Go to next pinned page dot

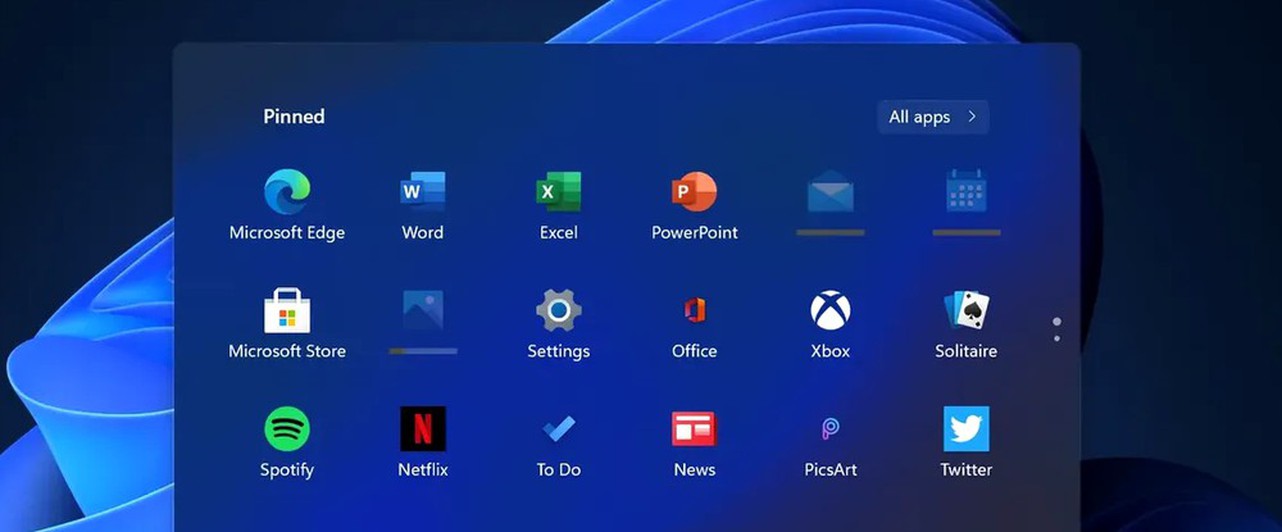[x=1057, y=338]
